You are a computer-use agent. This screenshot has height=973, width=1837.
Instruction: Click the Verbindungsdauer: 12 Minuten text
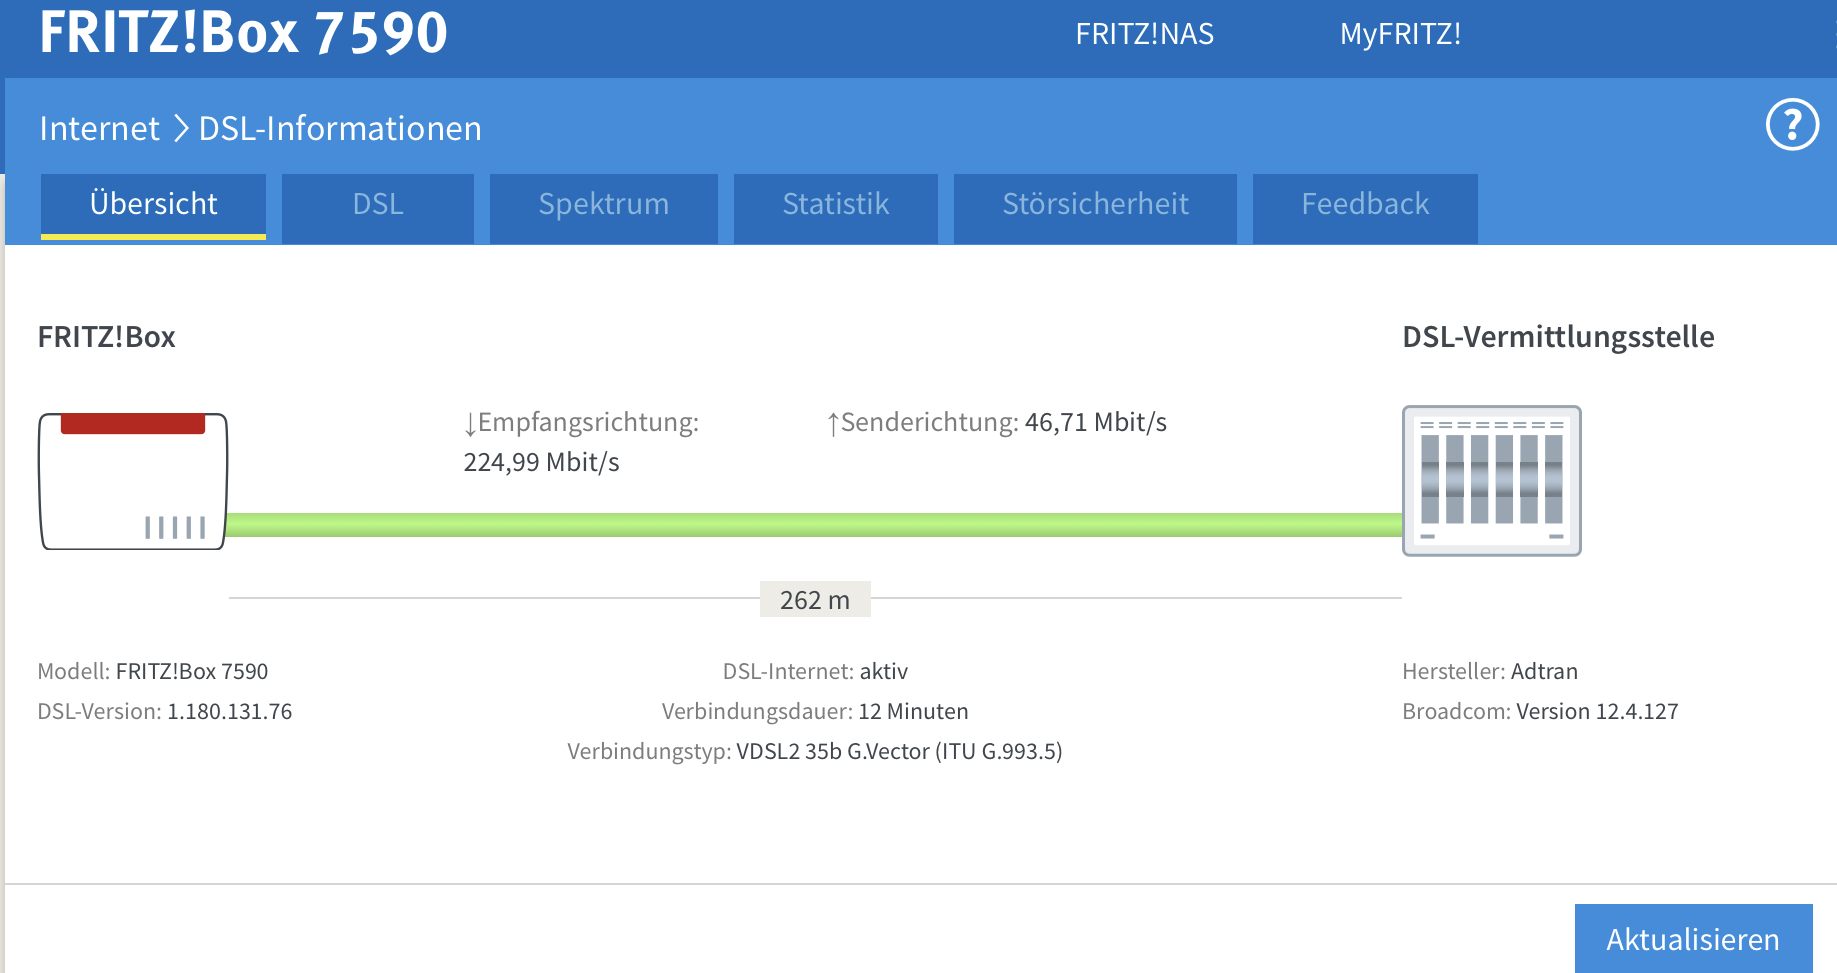click(815, 711)
